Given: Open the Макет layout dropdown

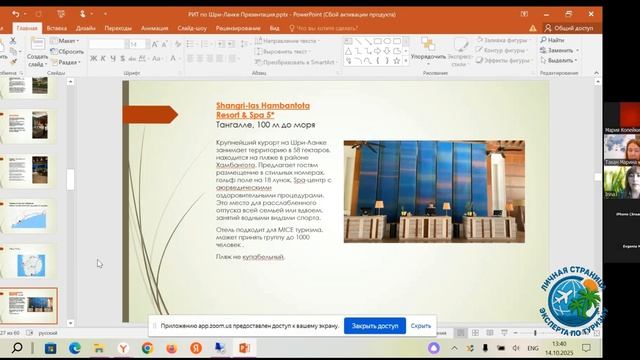Looking at the screenshot, I should coord(65,41).
